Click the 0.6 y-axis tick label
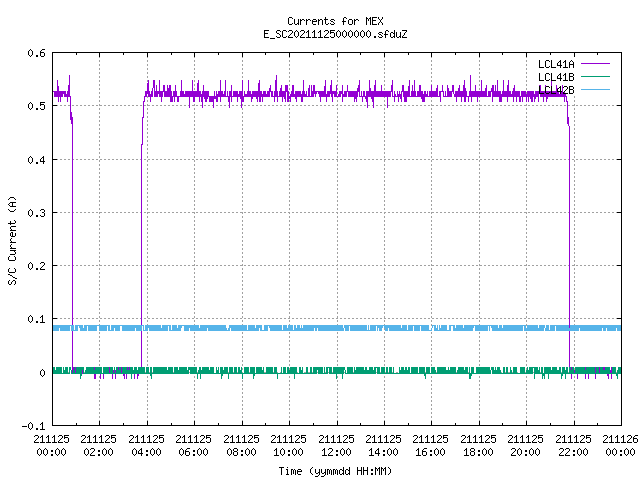 [36, 53]
